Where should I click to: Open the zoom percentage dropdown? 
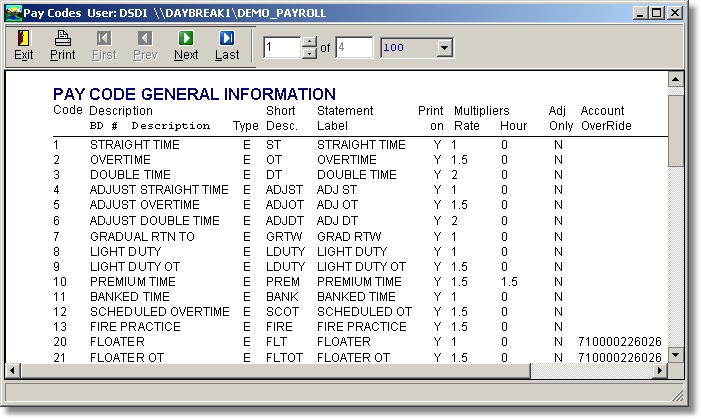[x=444, y=48]
